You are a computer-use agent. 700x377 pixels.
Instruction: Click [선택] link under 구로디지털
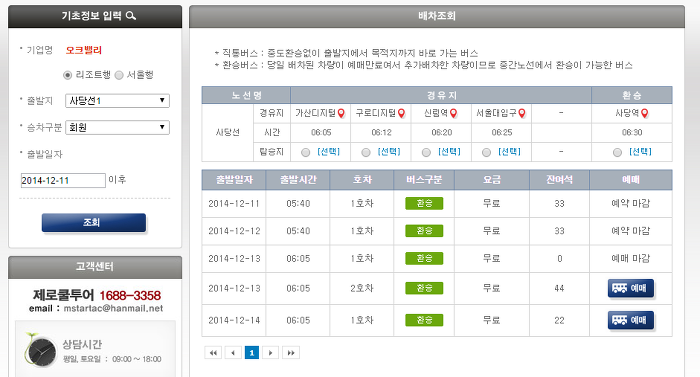point(389,152)
